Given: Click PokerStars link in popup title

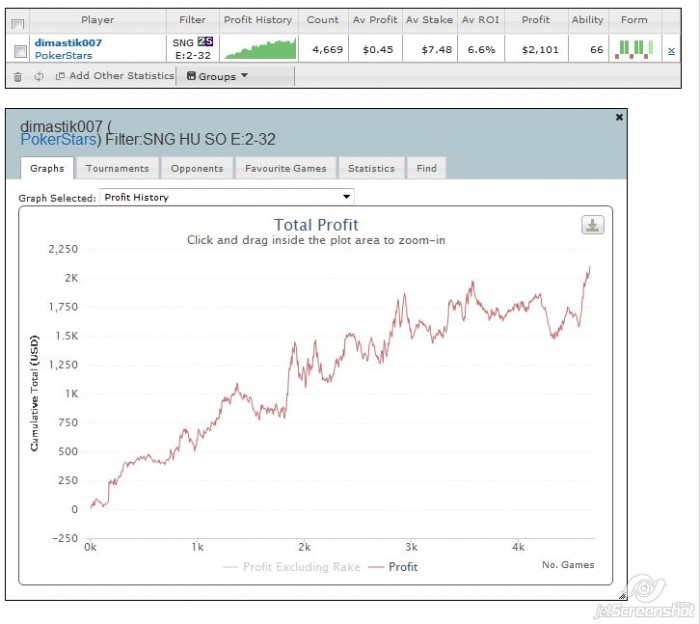Looking at the screenshot, I should (x=58, y=139).
